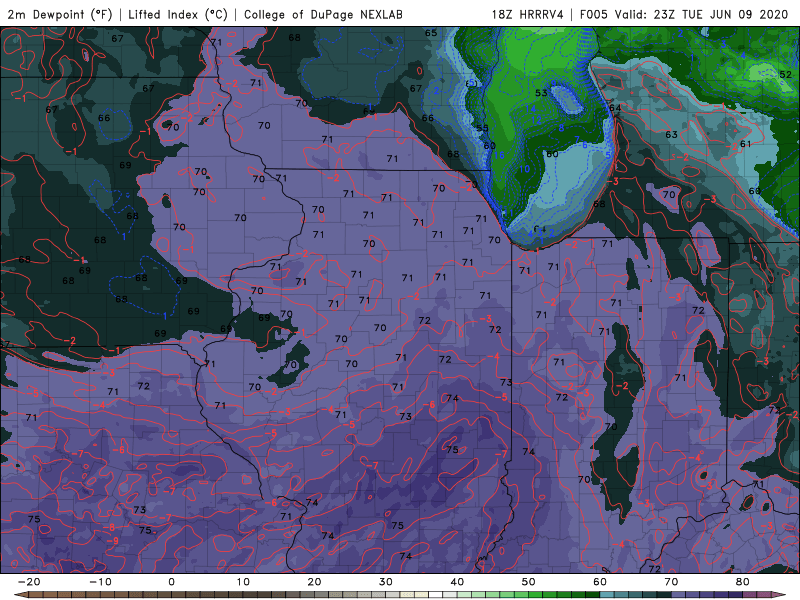Image resolution: width=800 pixels, height=600 pixels.
Task: Click the '53' dewpoint value on map
Action: [541, 93]
